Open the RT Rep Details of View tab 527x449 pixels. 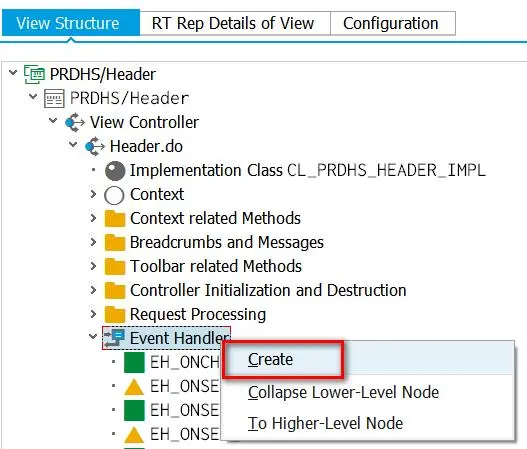[235, 24]
